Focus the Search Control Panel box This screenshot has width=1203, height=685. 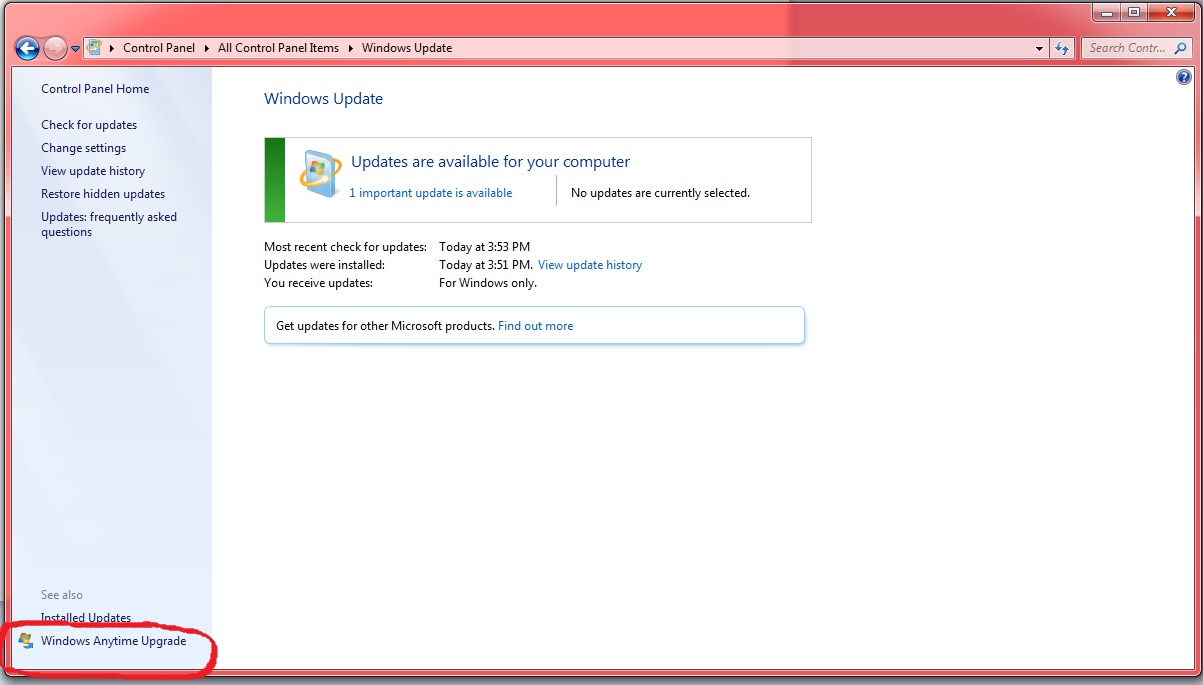click(x=1135, y=48)
